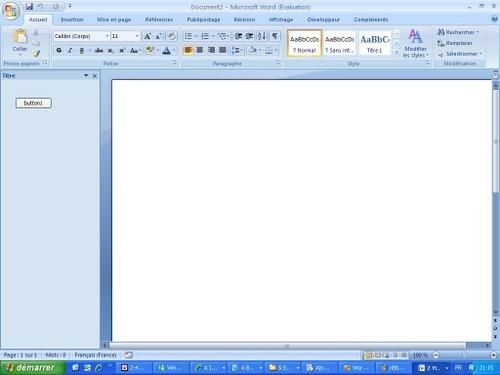Toggle italic formatting

[70, 51]
